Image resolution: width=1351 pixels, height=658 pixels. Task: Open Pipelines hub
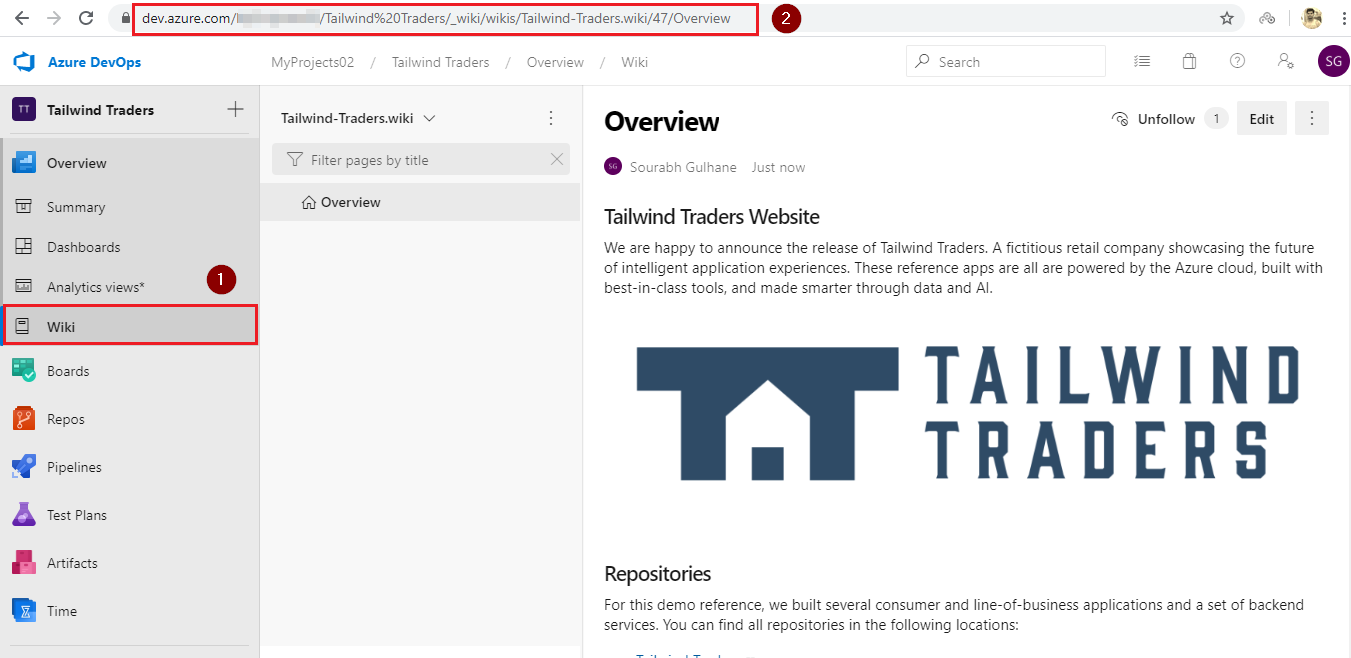(x=129, y=467)
